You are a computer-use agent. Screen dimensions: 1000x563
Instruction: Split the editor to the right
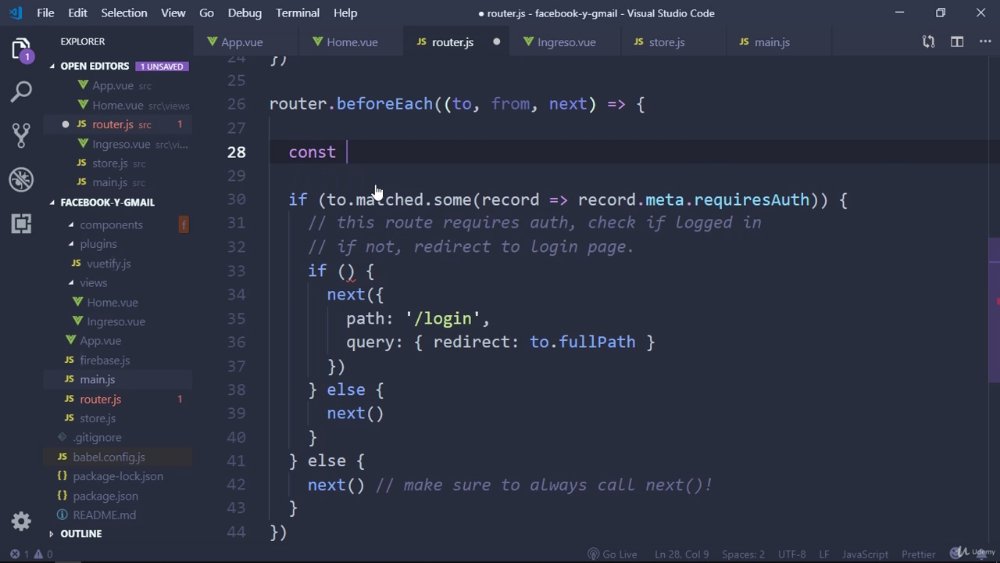(x=957, y=41)
